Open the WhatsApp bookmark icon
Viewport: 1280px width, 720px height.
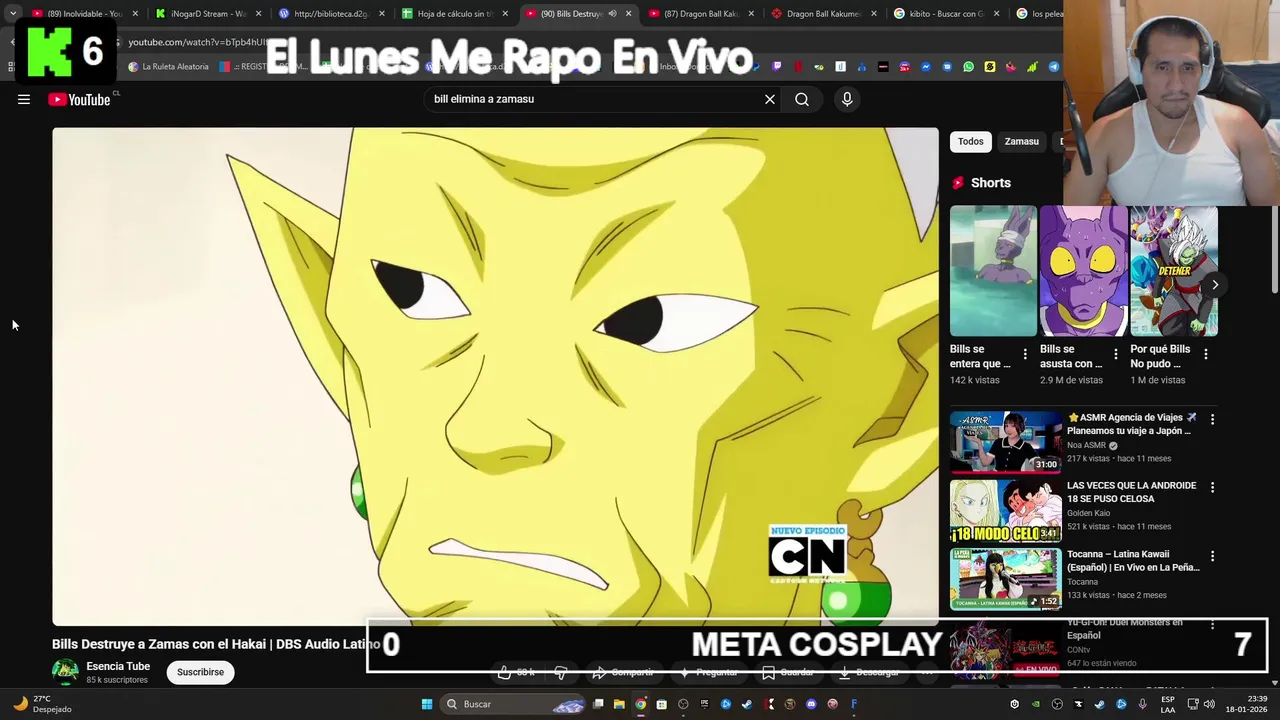(968, 67)
